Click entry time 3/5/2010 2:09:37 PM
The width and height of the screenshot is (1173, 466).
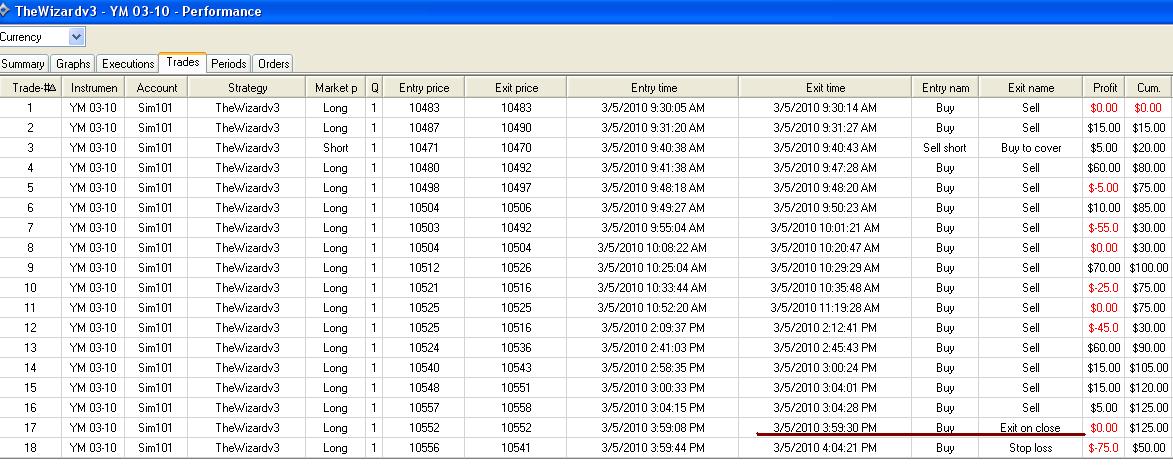(653, 328)
